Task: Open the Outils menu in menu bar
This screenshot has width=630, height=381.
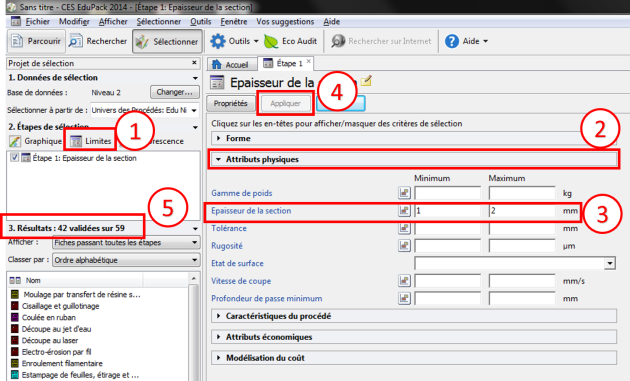Action: tap(200, 22)
